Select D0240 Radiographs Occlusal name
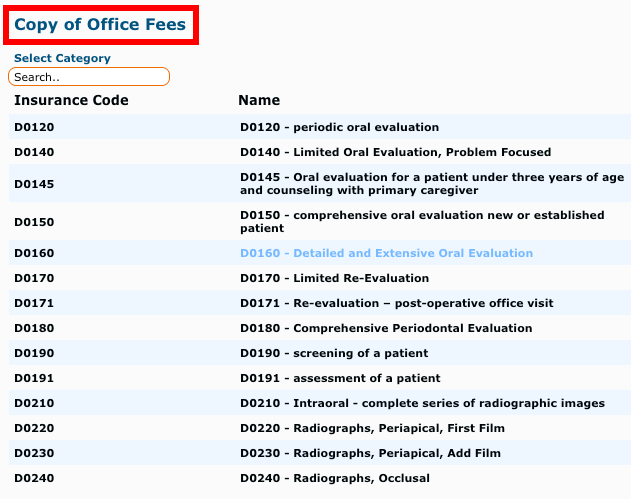The height and width of the screenshot is (499, 631). pos(335,478)
